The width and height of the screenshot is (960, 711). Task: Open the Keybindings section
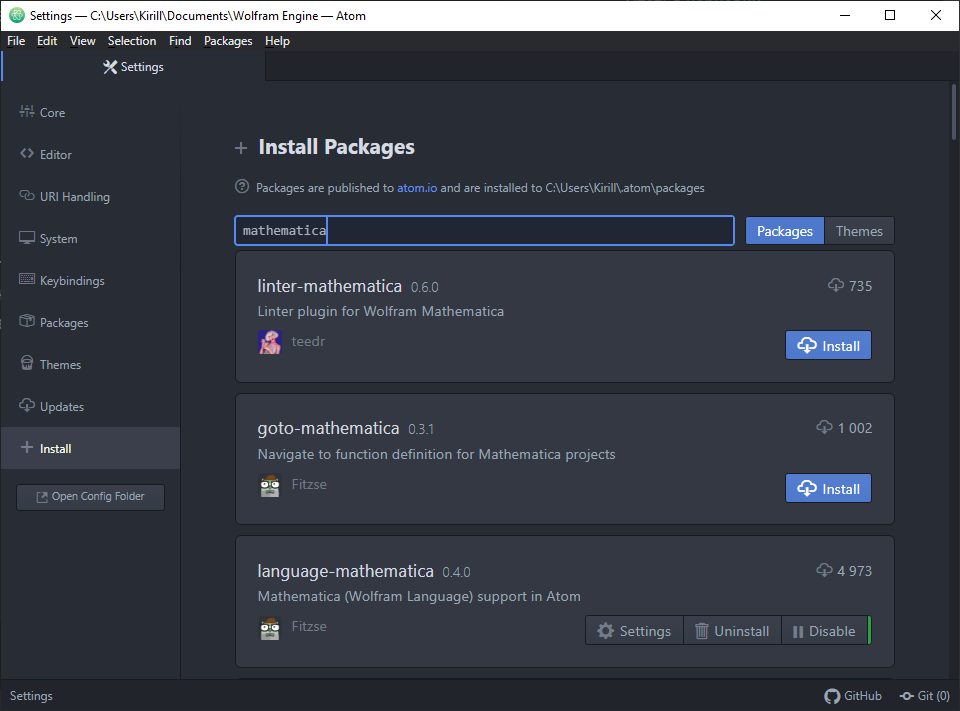pyautogui.click(x=91, y=280)
